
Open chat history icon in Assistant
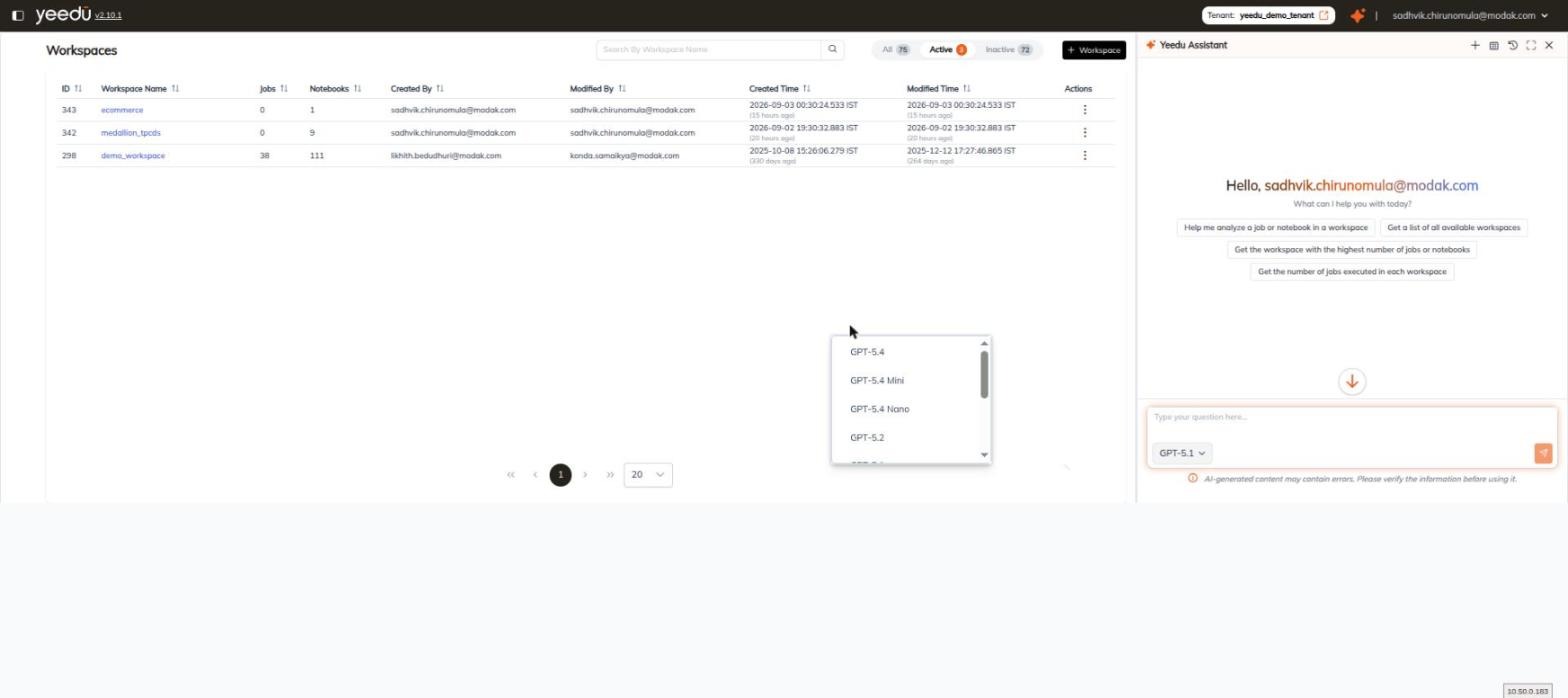(1513, 45)
